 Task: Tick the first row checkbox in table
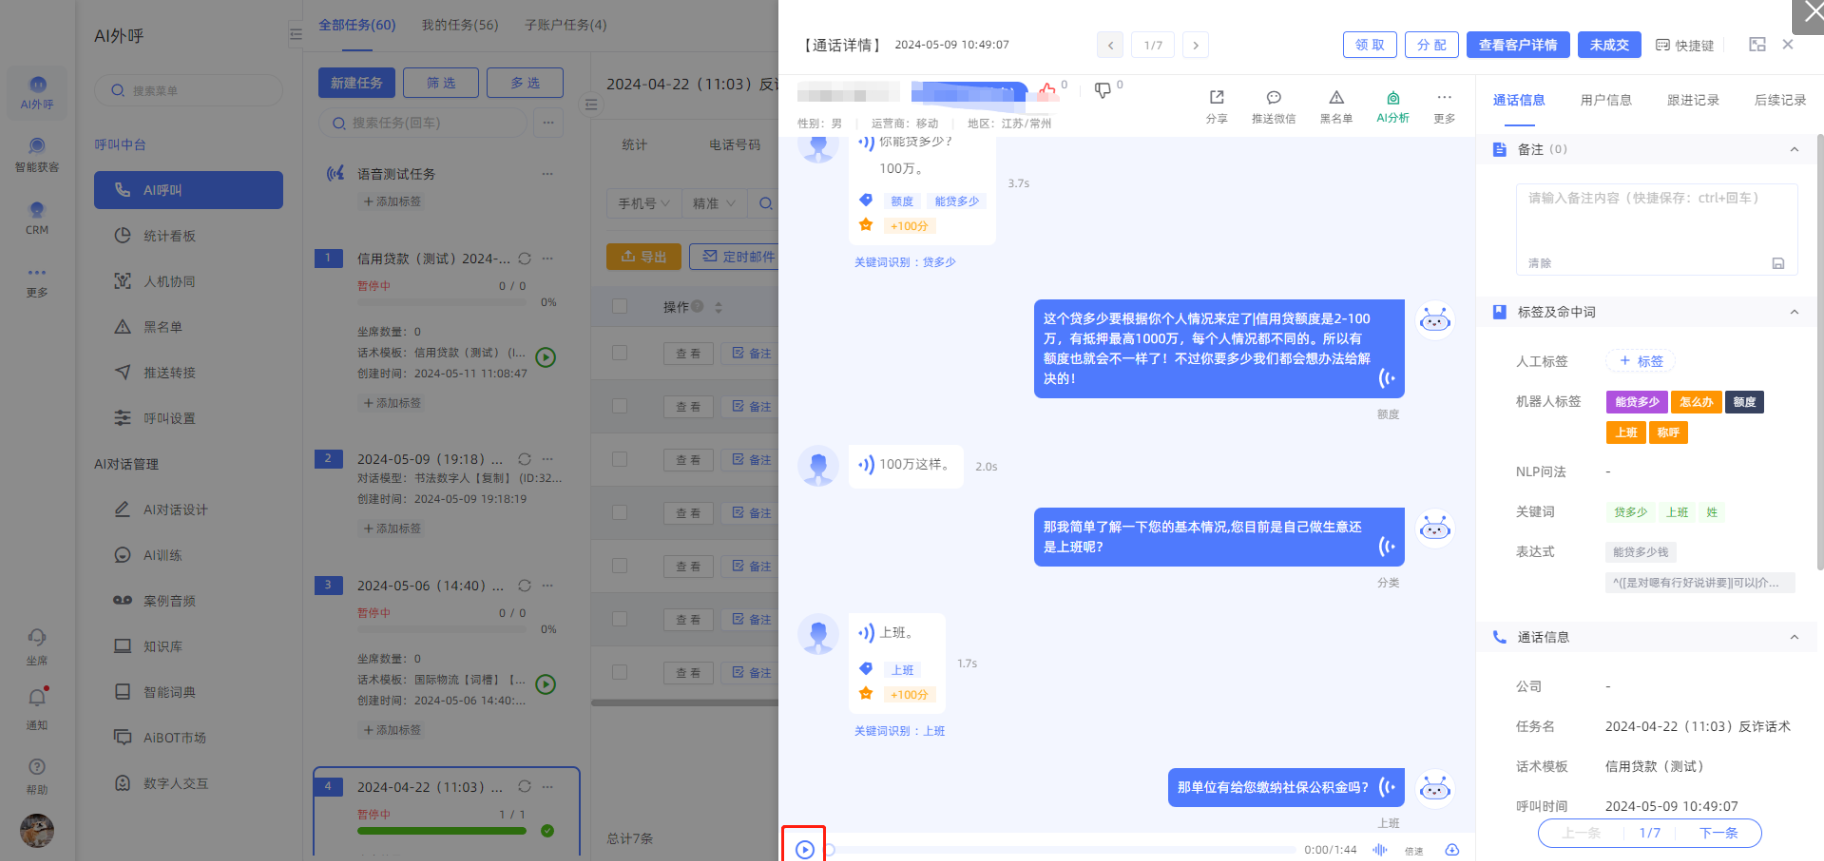click(620, 353)
